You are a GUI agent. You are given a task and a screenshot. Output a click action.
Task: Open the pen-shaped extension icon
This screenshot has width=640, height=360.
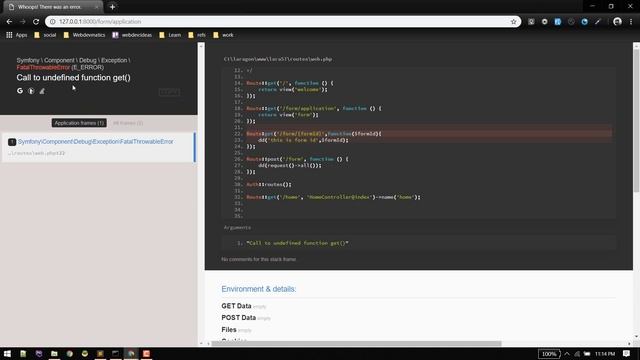[x=598, y=22]
